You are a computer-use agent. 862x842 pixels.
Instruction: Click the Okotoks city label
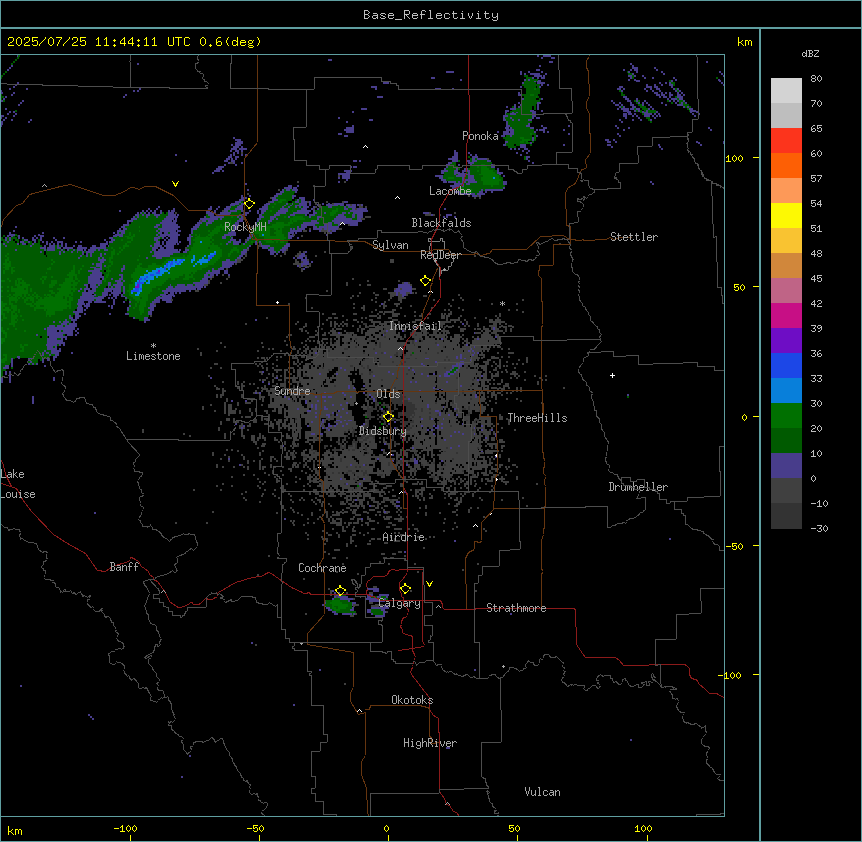tap(412, 700)
